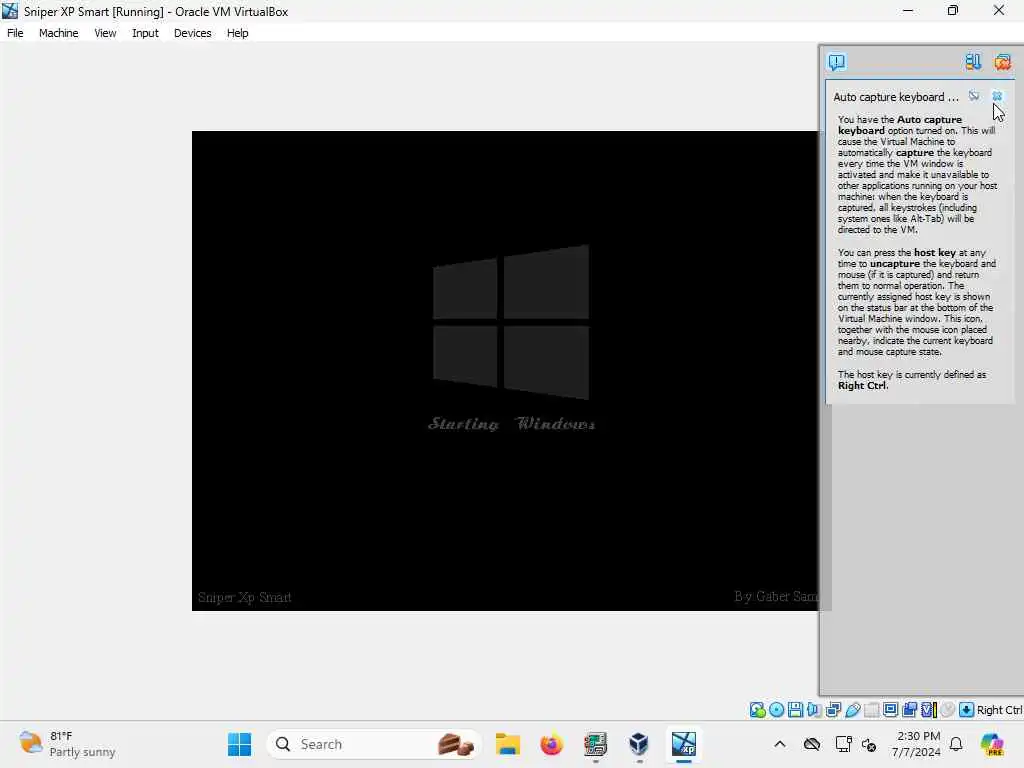This screenshot has width=1024, height=768.
Task: Click the Auto capture keyboard notification title
Action: tap(896, 97)
